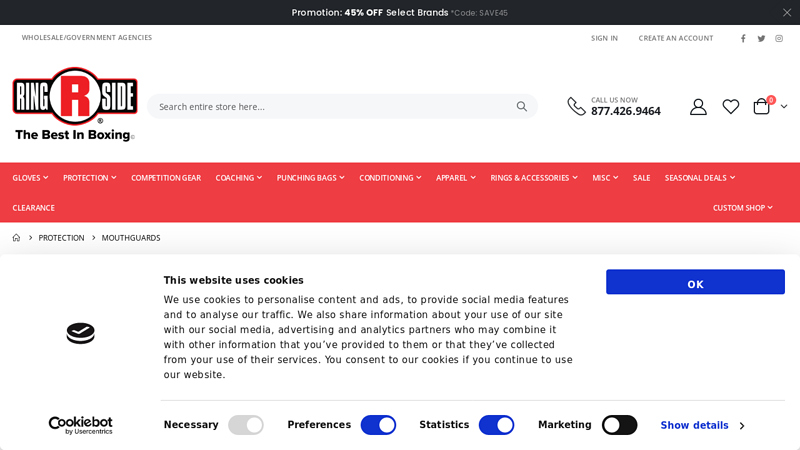Open the Twitter social link
The height and width of the screenshot is (450, 800).
pyautogui.click(x=761, y=38)
